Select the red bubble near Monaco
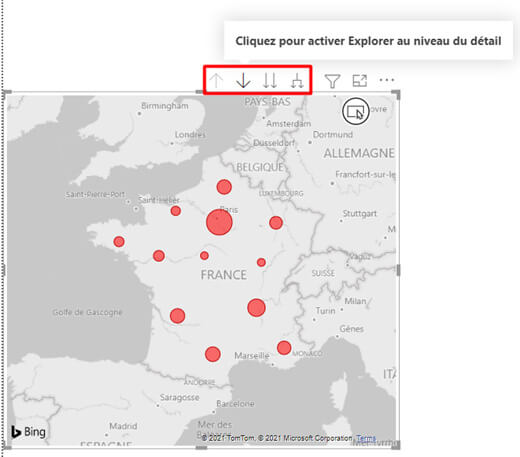 pyautogui.click(x=284, y=348)
